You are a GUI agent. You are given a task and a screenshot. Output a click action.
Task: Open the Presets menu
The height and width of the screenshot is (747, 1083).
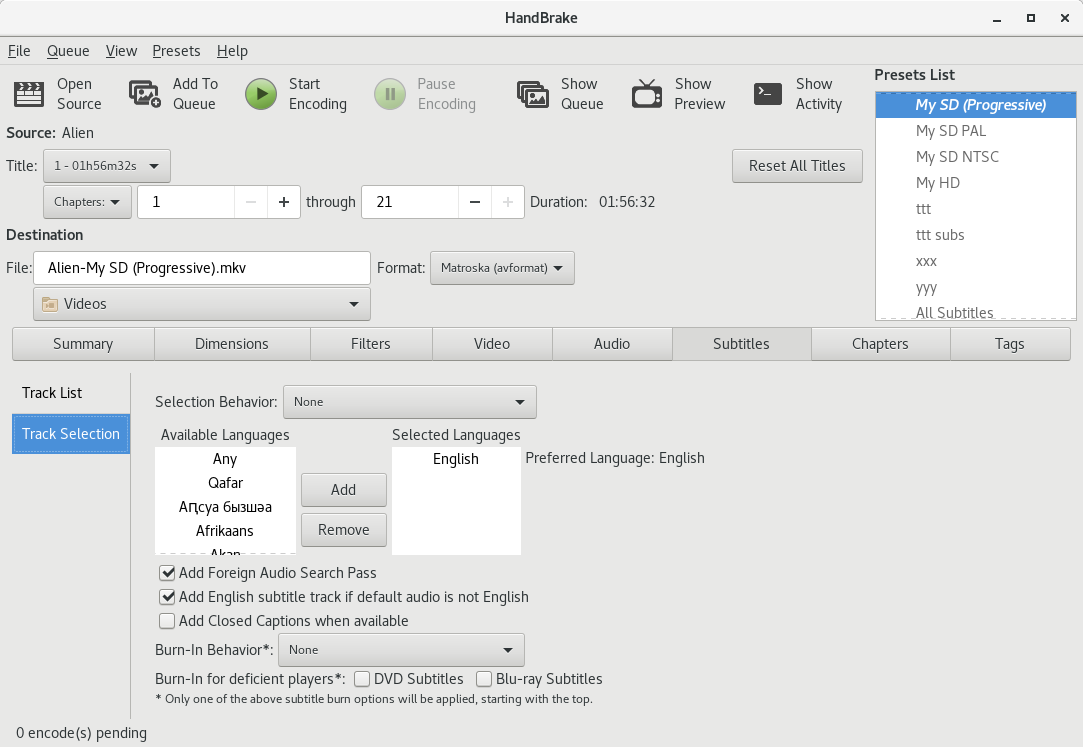tap(176, 51)
